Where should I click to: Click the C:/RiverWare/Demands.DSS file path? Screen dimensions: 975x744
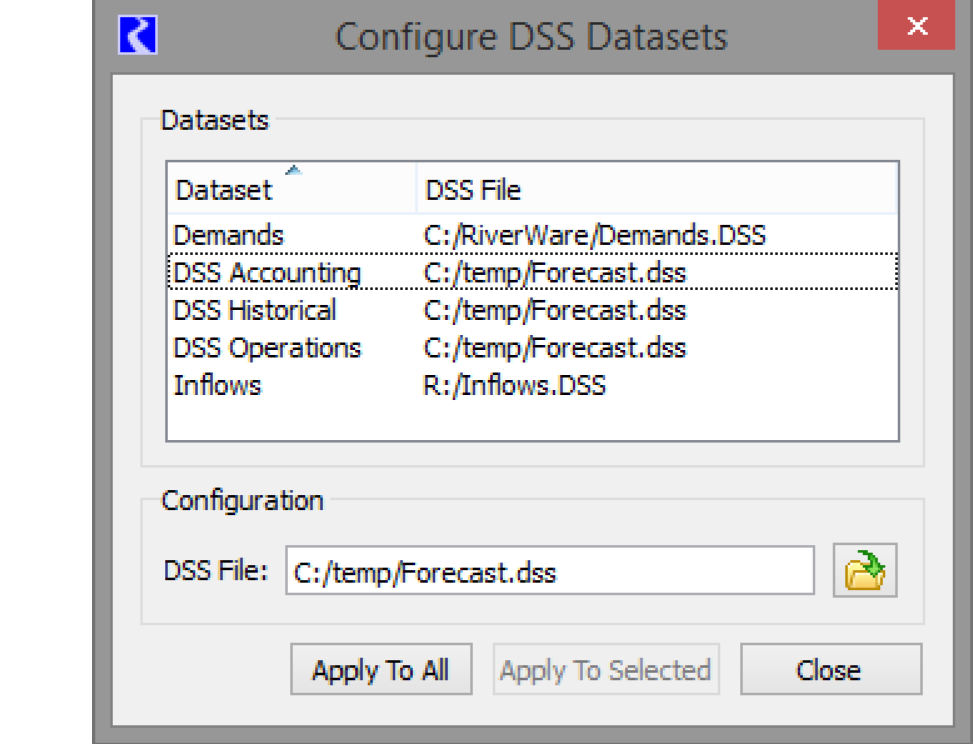[x=594, y=236]
